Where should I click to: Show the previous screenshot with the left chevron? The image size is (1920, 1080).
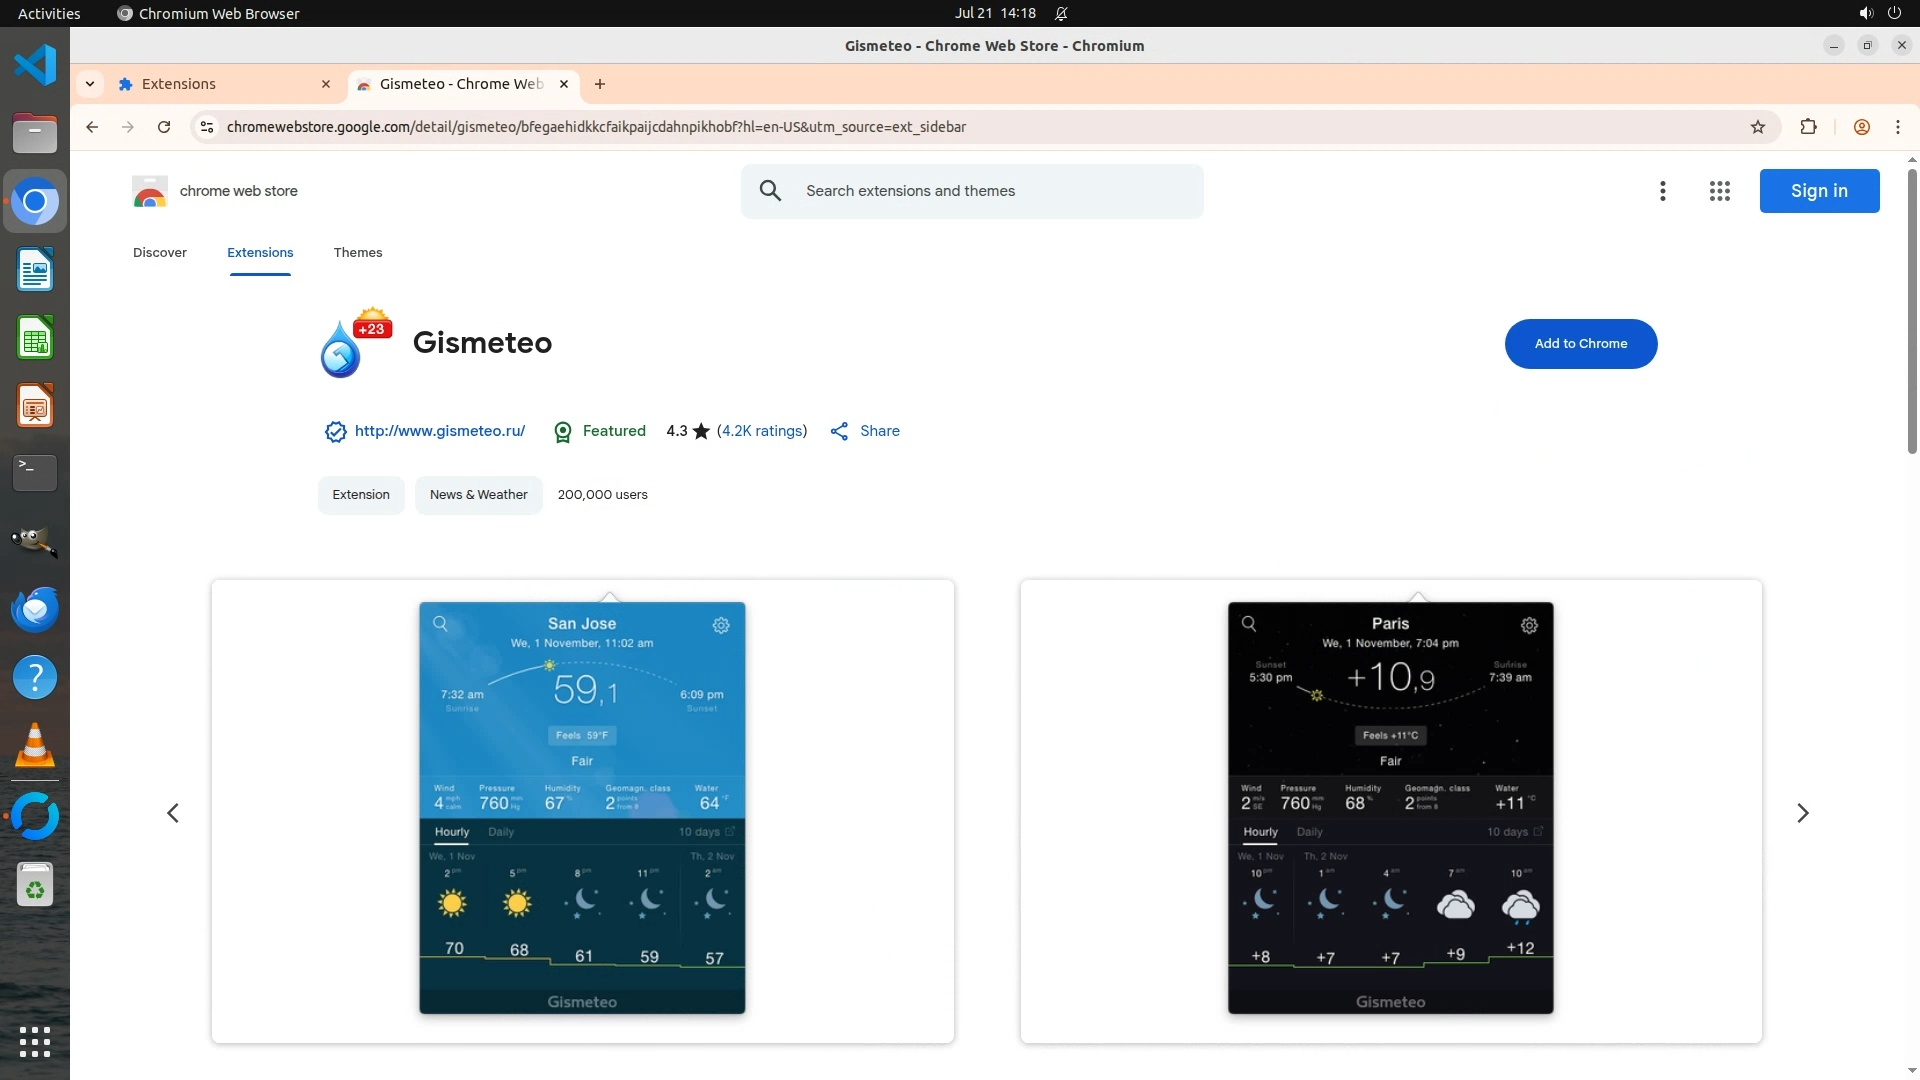[x=173, y=813]
